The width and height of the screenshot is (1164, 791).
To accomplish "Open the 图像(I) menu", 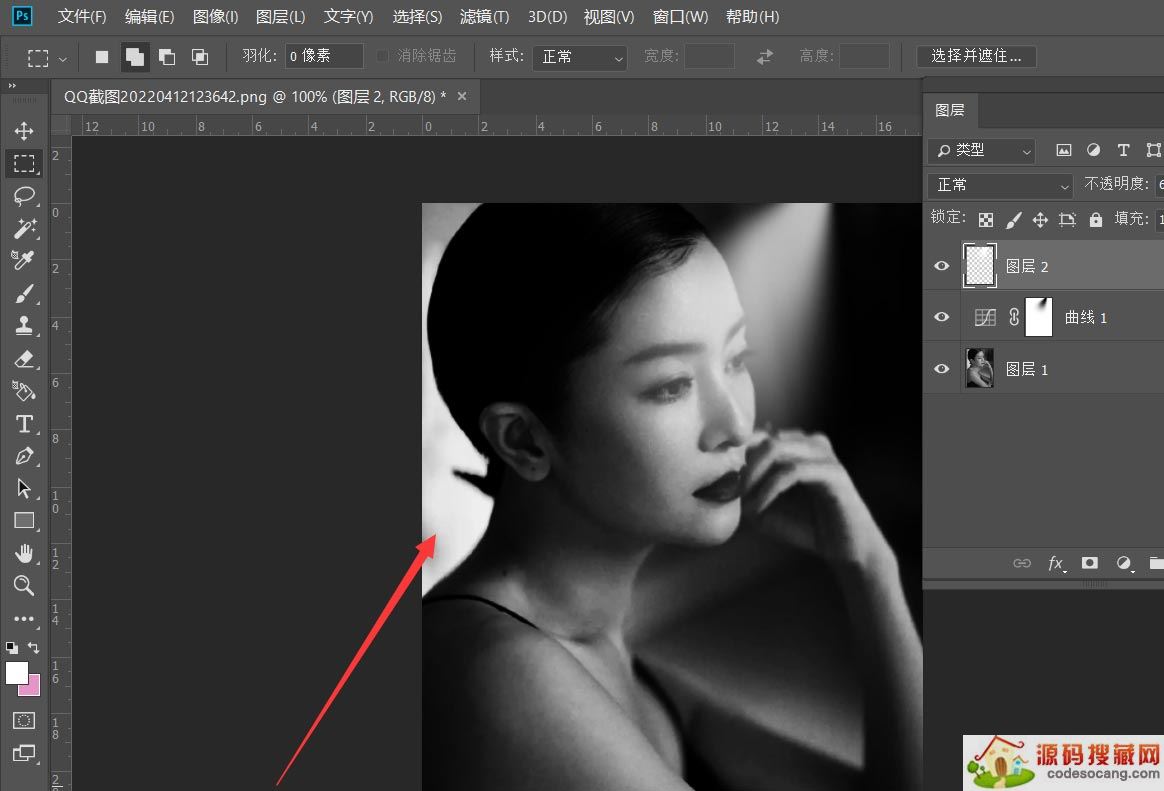I will click(215, 17).
